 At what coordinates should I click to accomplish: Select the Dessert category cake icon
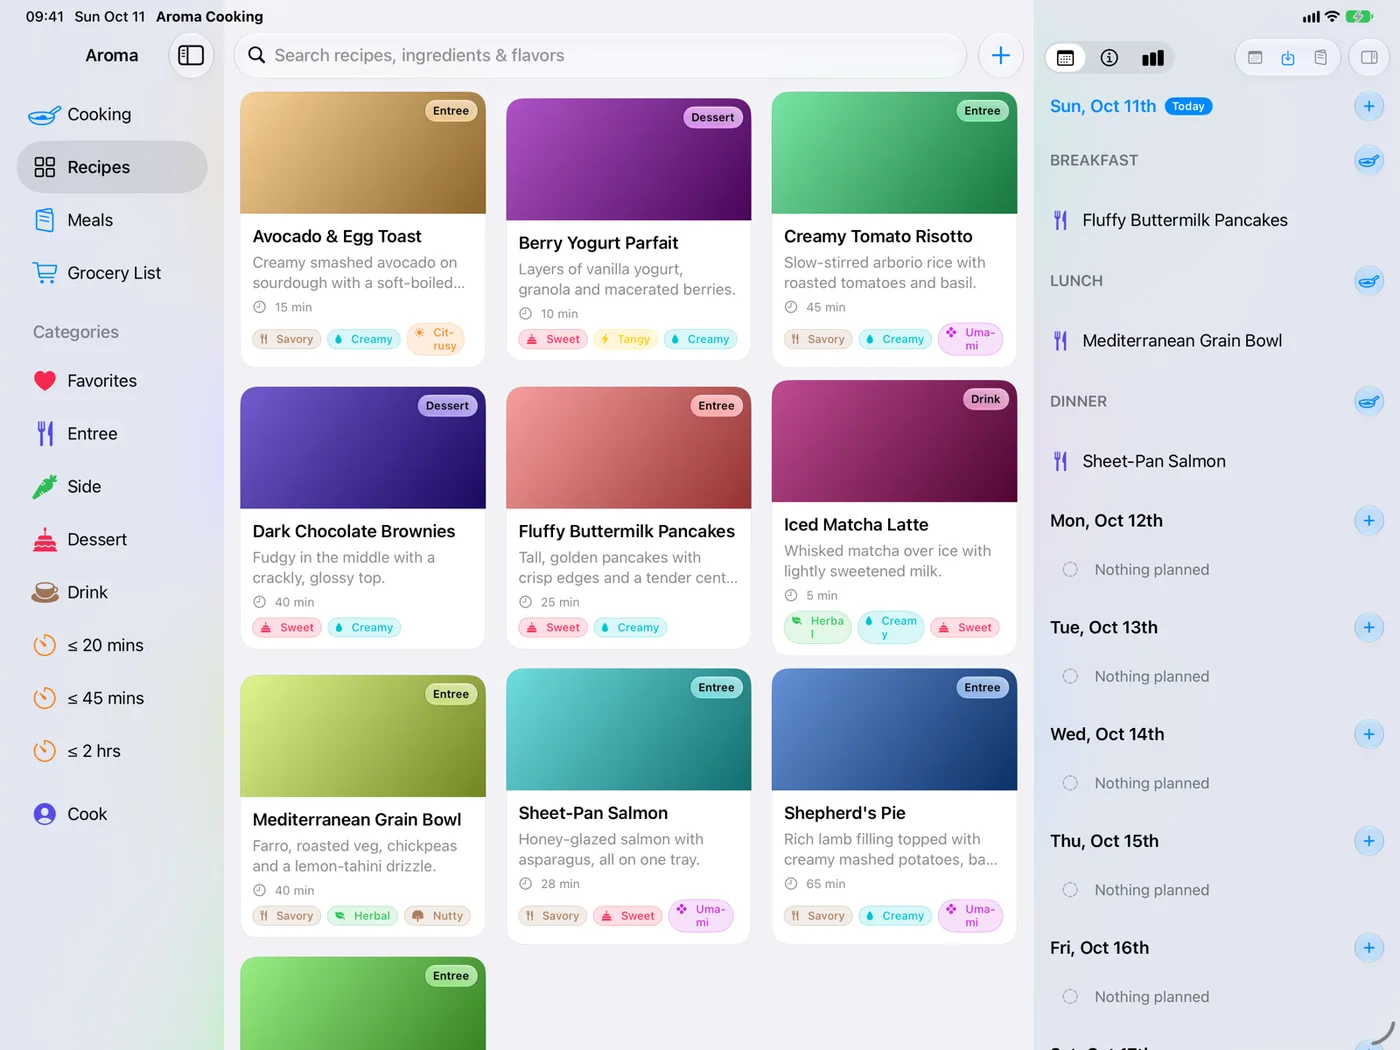coord(45,540)
